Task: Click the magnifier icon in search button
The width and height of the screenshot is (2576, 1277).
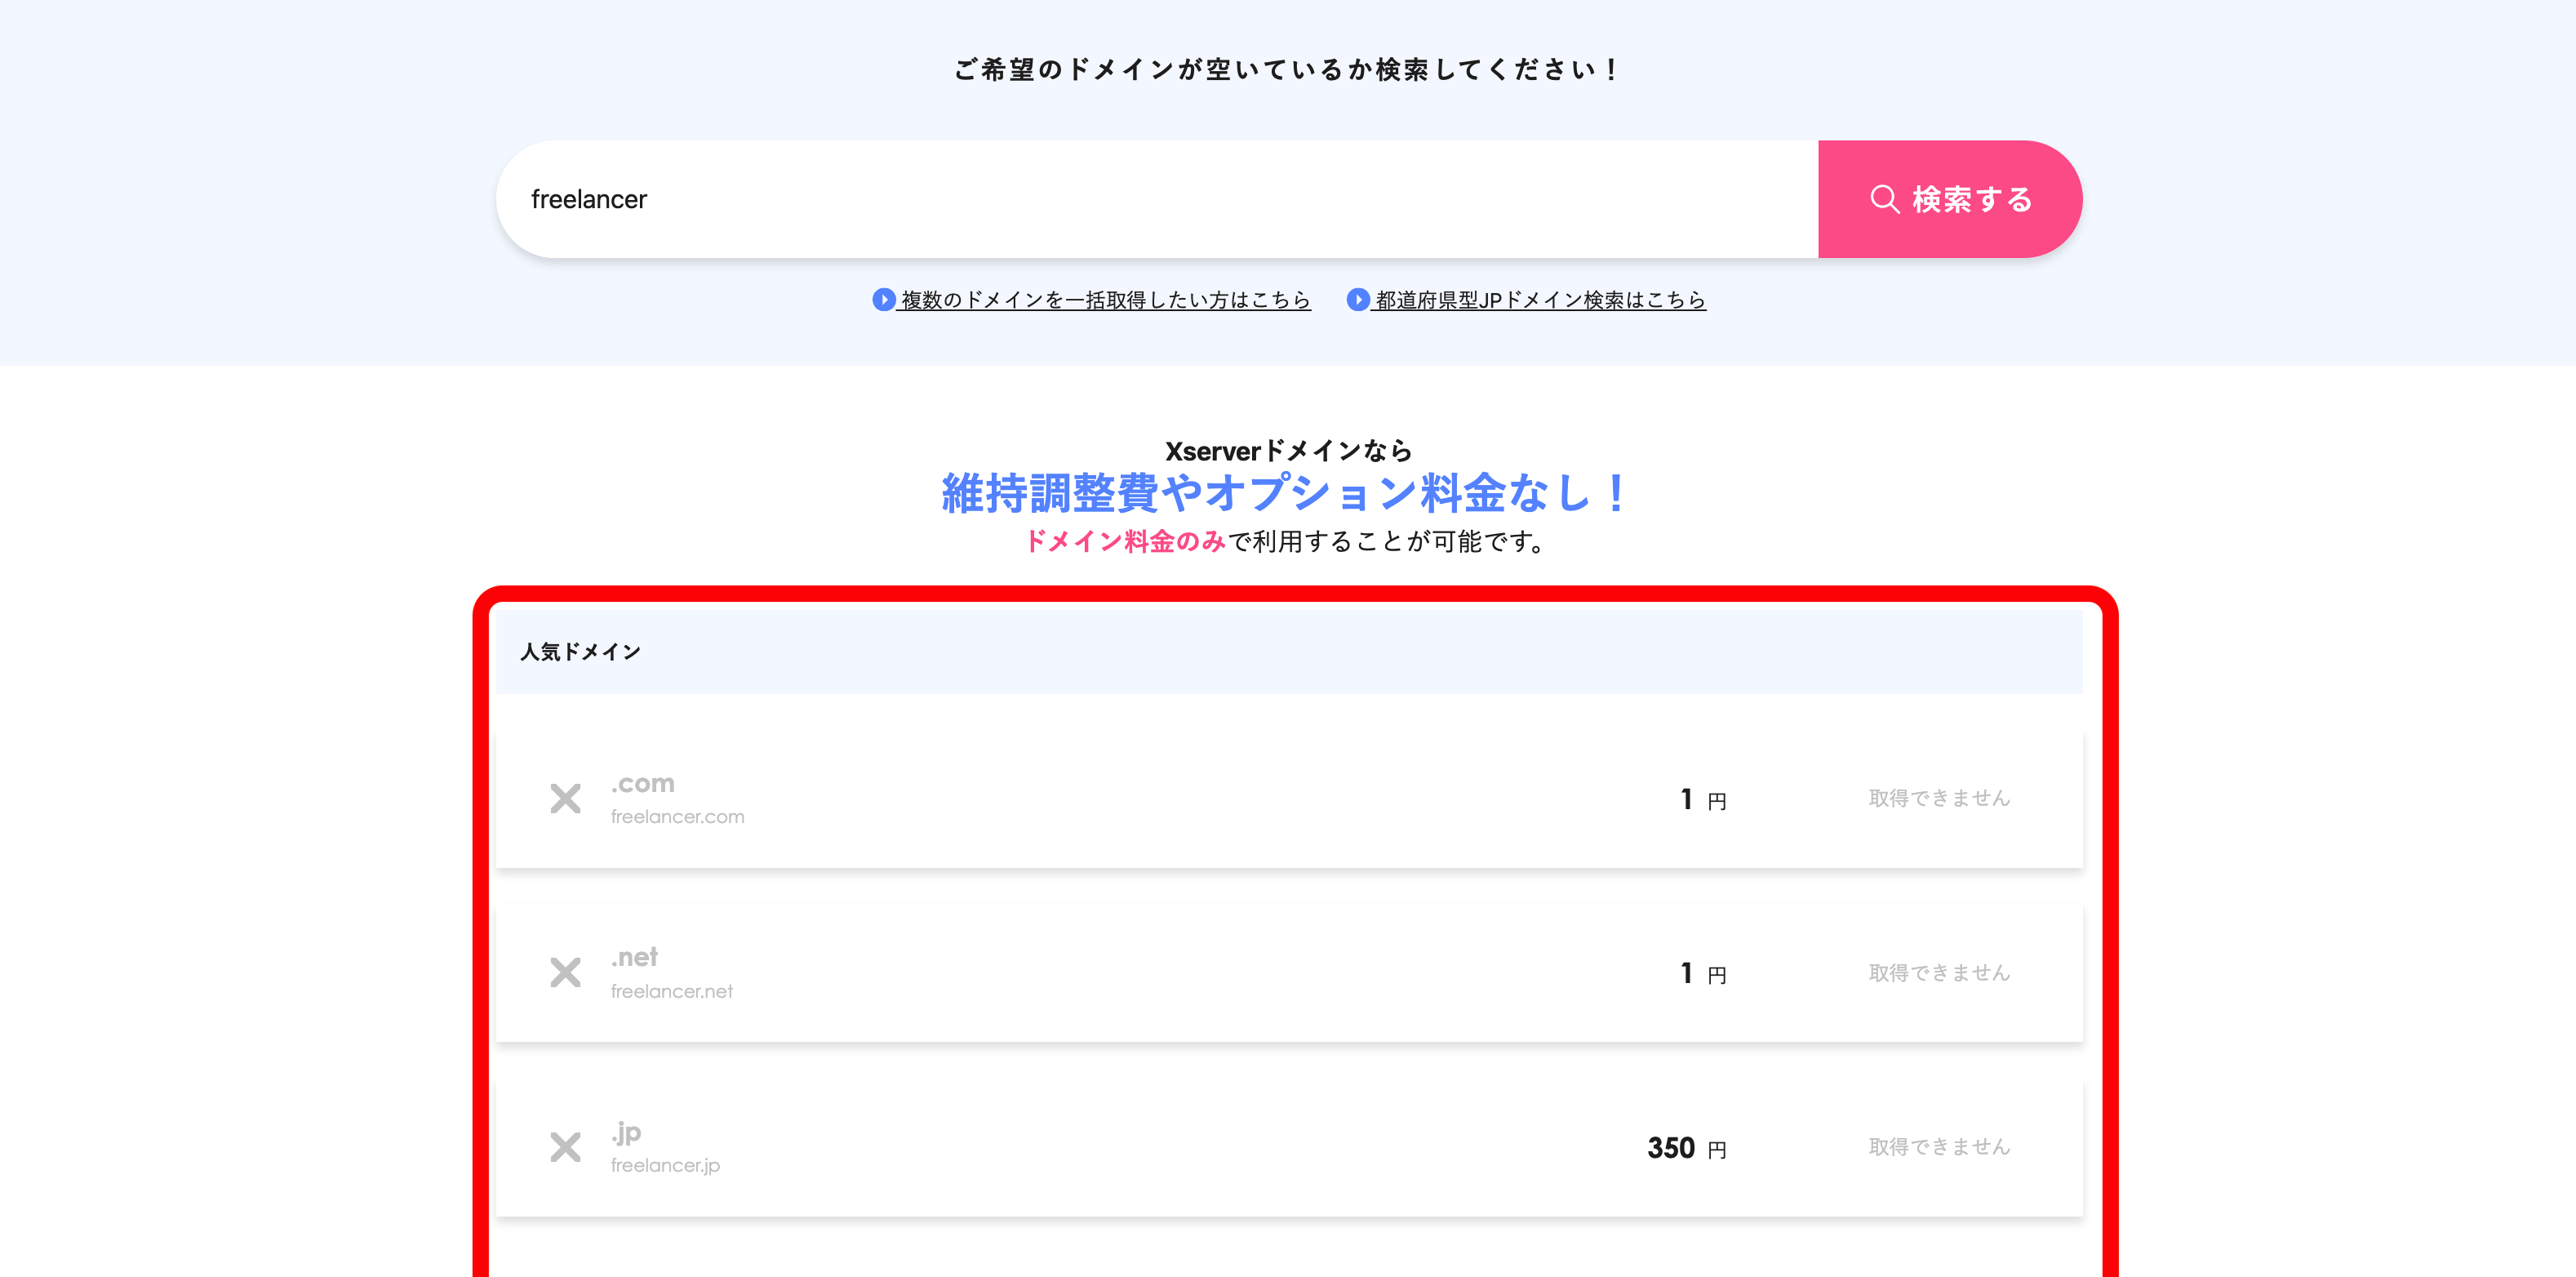Action: [1884, 199]
